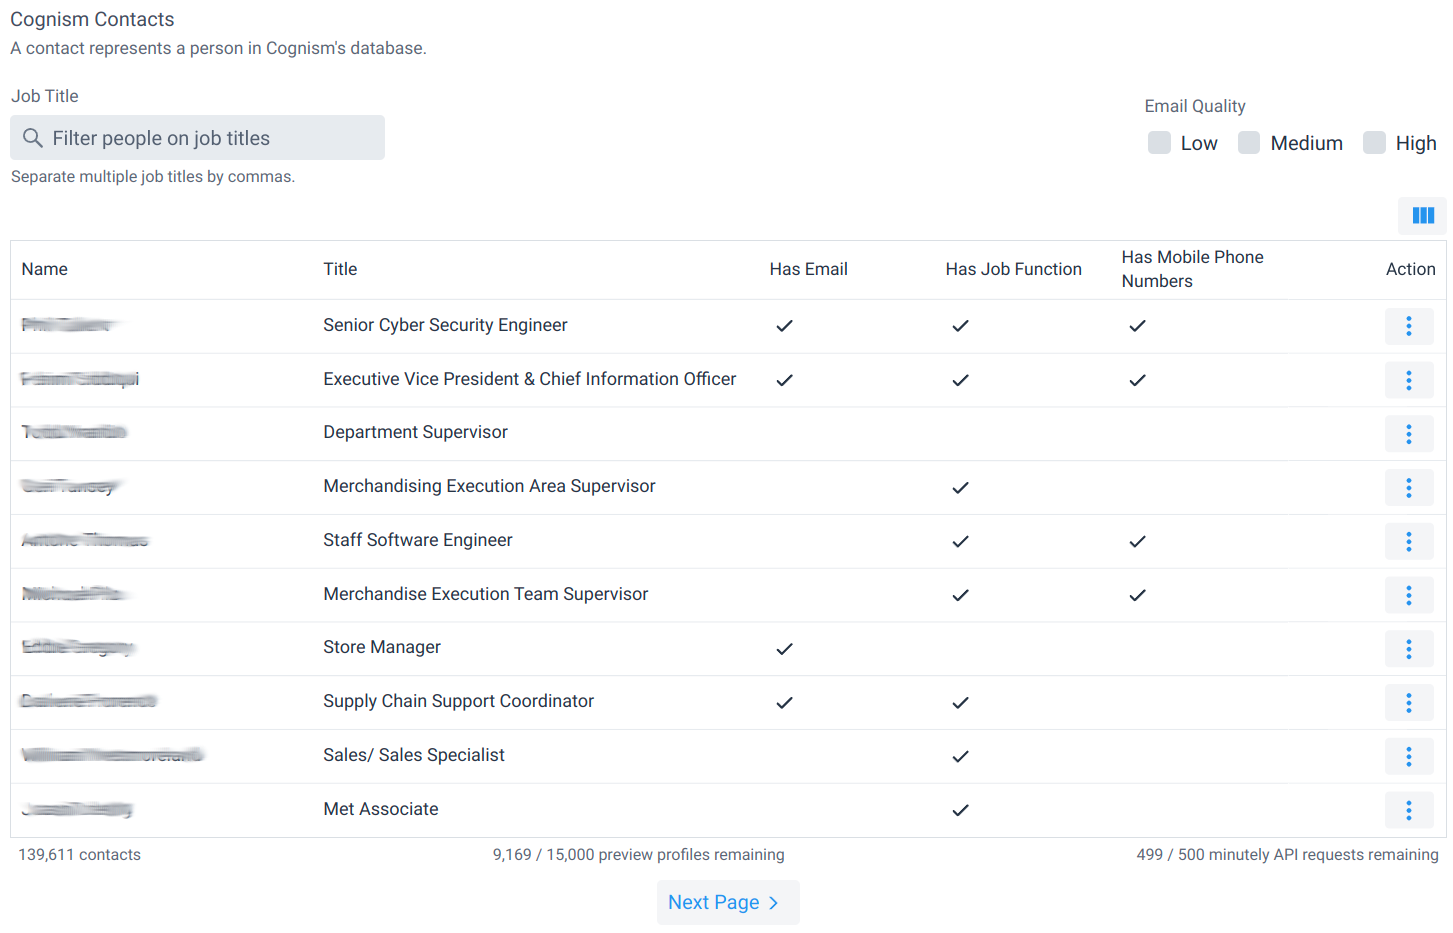Click the Has Email column header
The height and width of the screenshot is (933, 1453).
[808, 269]
